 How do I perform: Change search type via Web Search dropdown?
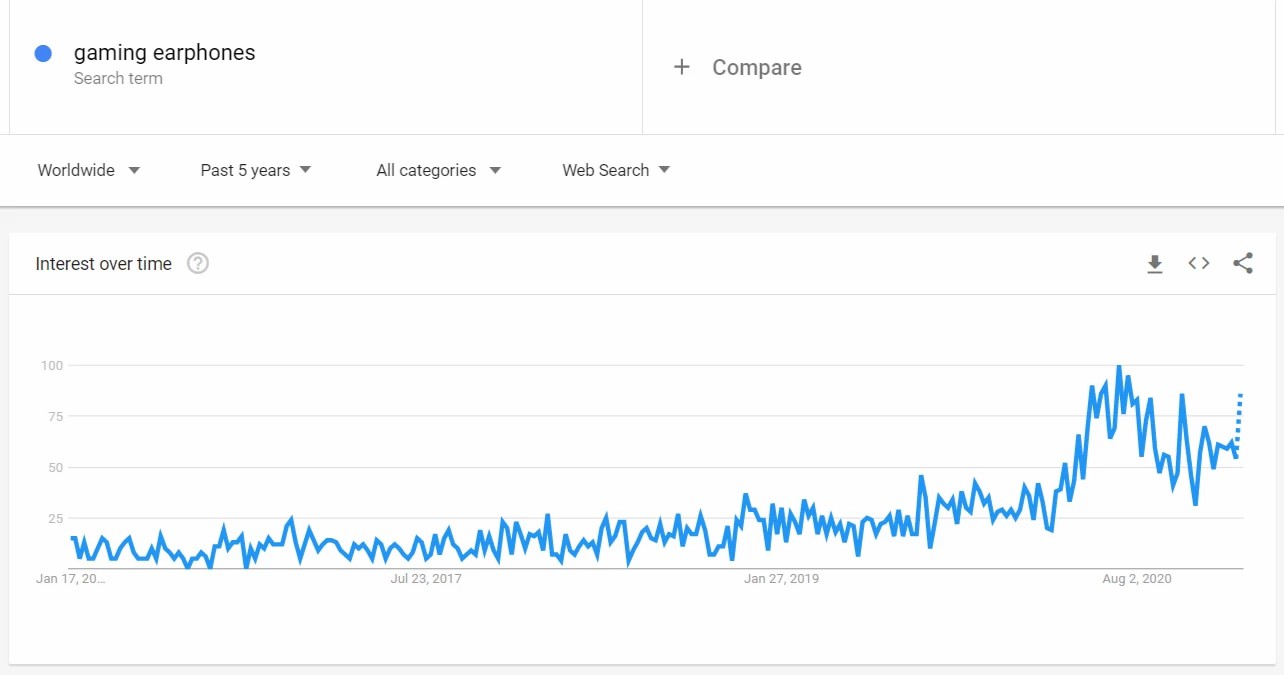pos(615,170)
